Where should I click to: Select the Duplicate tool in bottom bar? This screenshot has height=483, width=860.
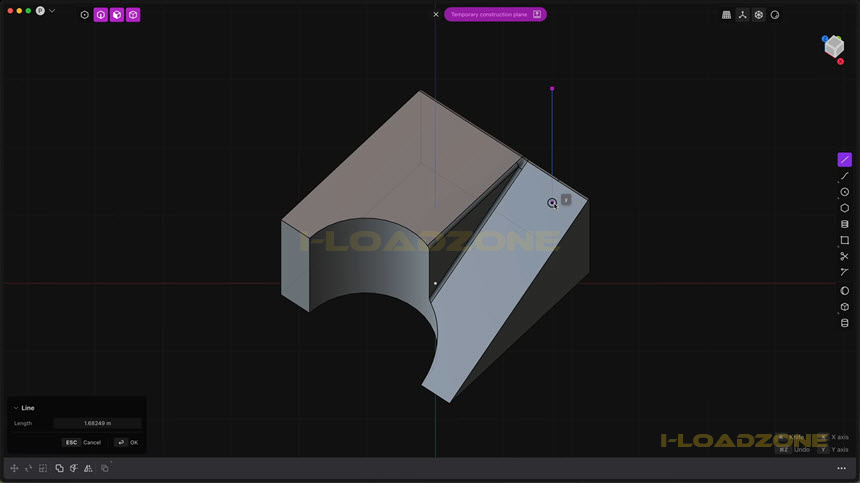click(59, 468)
